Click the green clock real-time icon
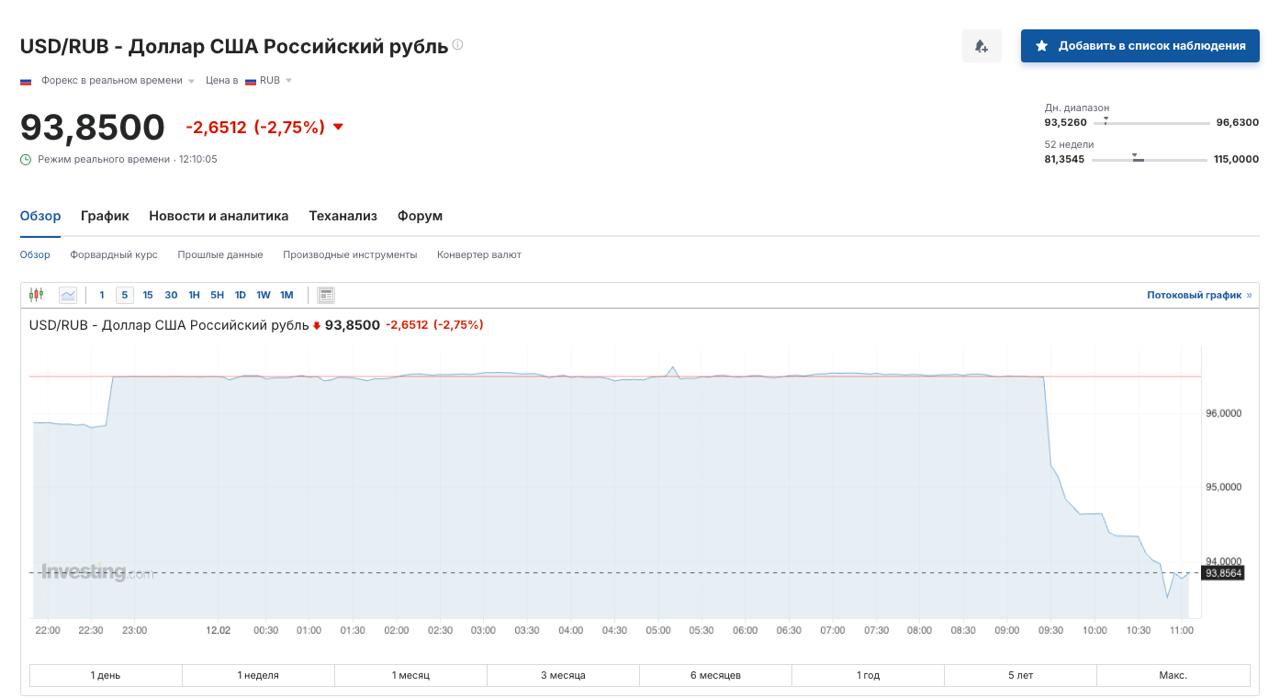Screen dimensions: 1280x698 pyautogui.click(x=26, y=160)
